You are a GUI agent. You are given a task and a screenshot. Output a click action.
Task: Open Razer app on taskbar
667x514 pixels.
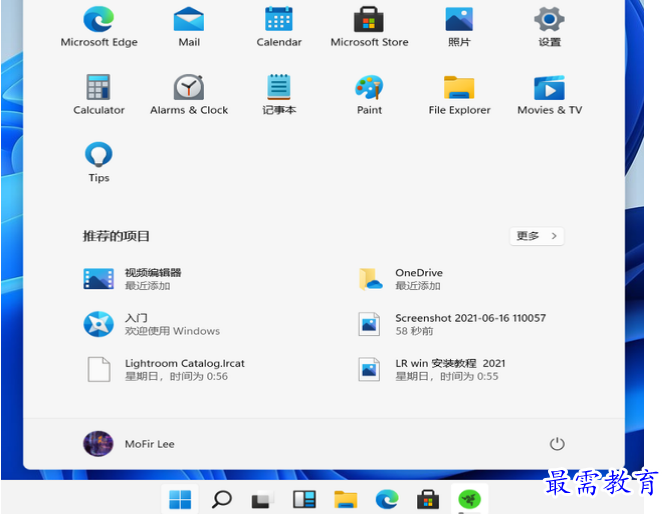[x=469, y=499]
